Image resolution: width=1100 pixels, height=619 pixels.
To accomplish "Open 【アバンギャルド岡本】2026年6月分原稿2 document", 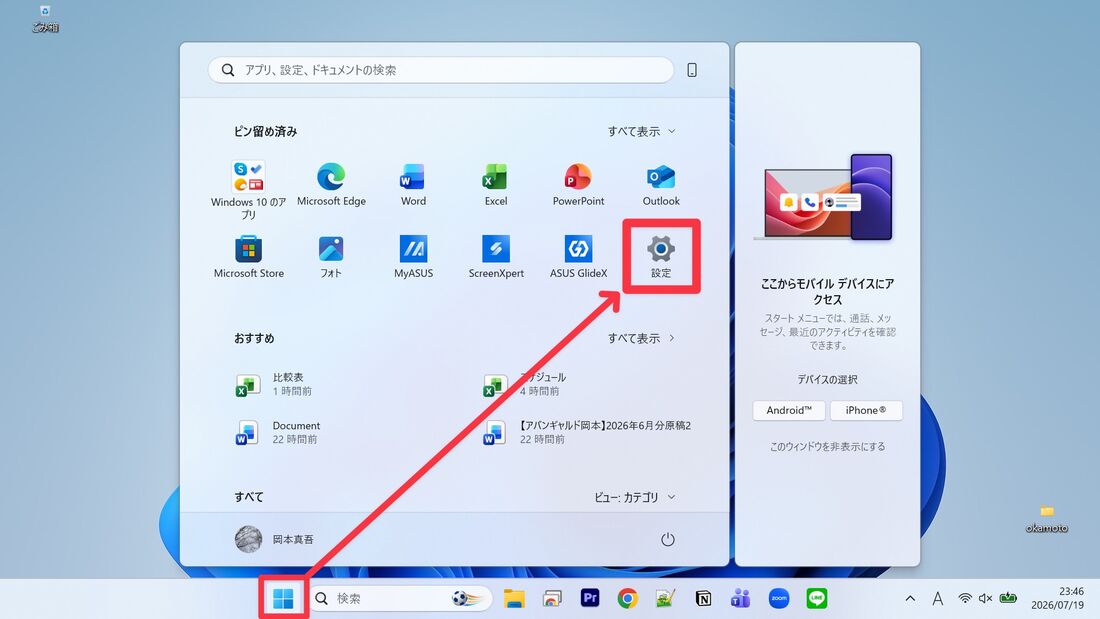I will tap(587, 432).
